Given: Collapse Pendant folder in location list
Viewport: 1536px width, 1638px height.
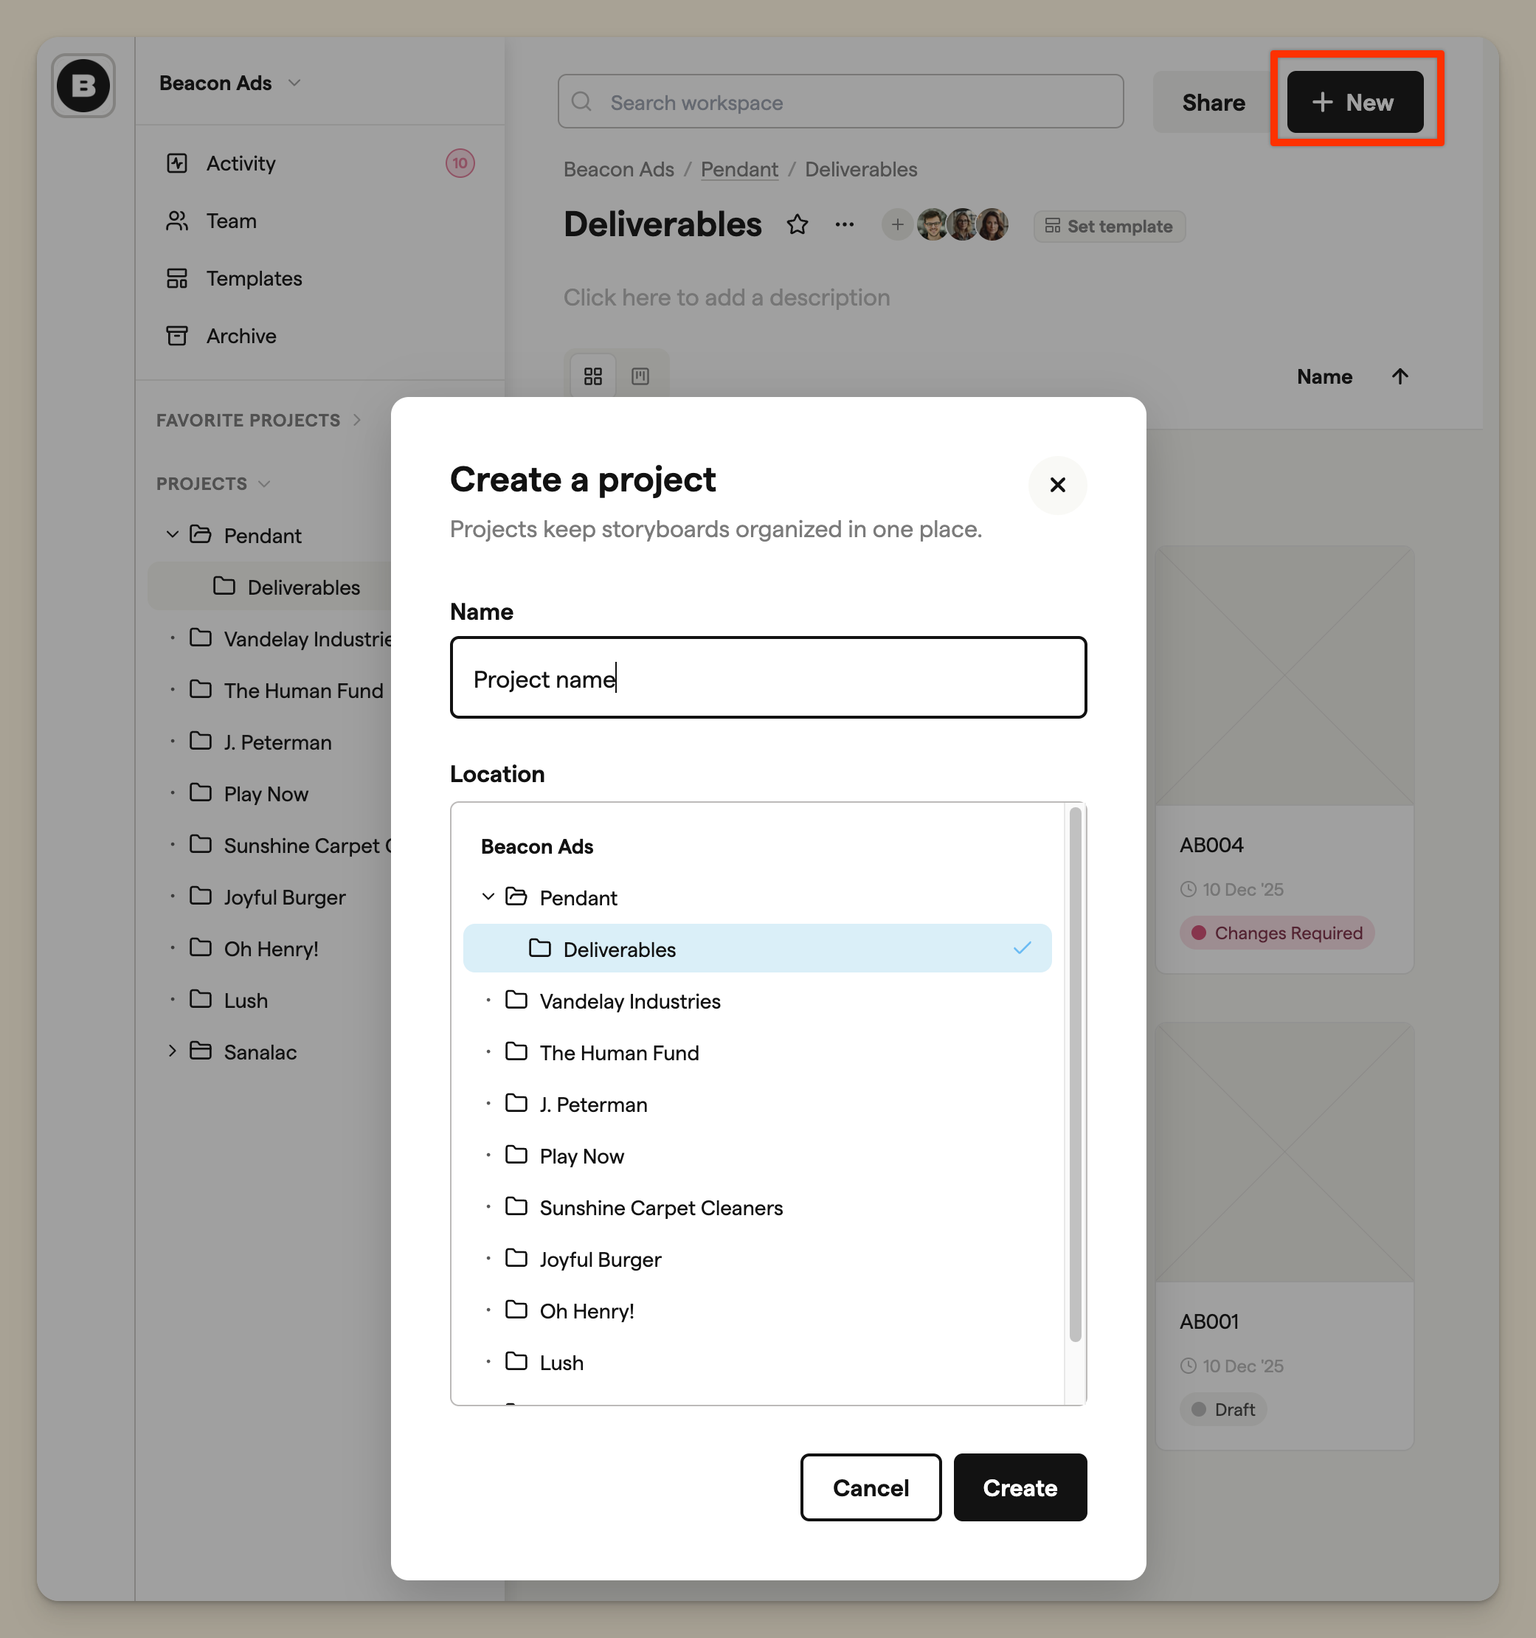Looking at the screenshot, I should (488, 897).
